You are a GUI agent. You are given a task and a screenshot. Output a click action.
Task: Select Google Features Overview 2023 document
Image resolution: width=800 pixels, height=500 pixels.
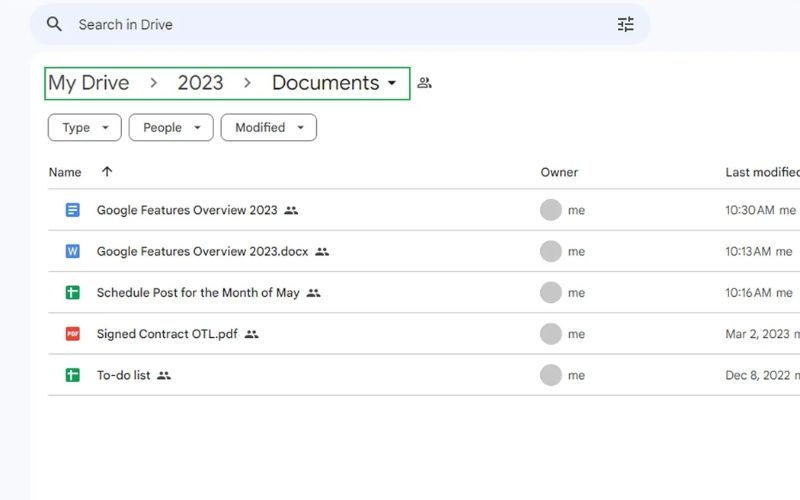click(187, 210)
